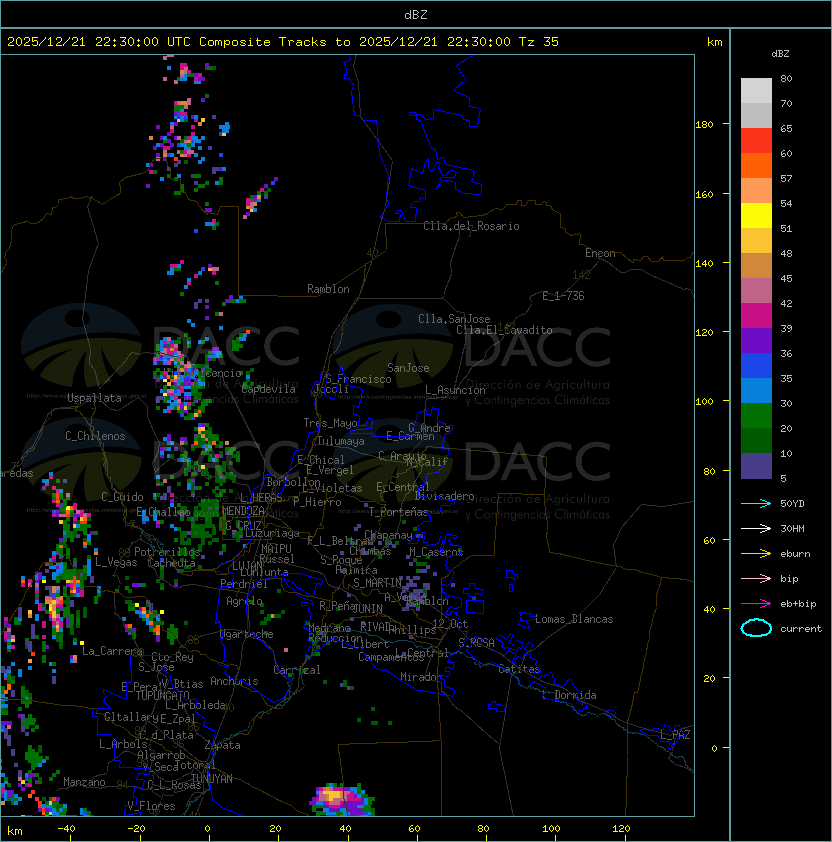
Task: Click the Manzano place label
Action: [x=84, y=782]
